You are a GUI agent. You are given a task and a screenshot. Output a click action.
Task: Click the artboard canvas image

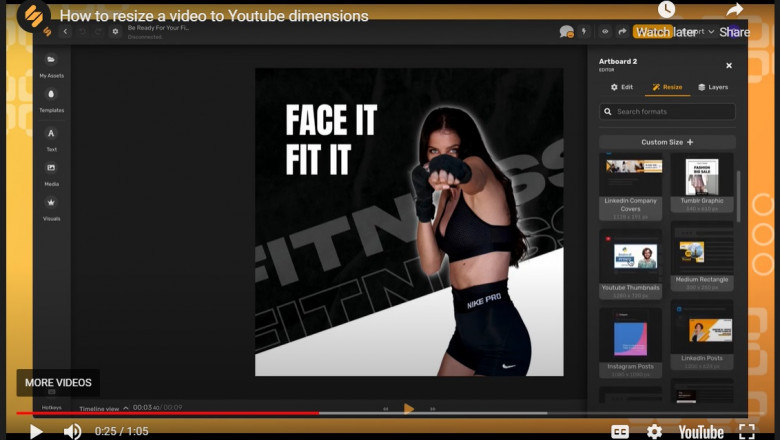pyautogui.click(x=409, y=222)
